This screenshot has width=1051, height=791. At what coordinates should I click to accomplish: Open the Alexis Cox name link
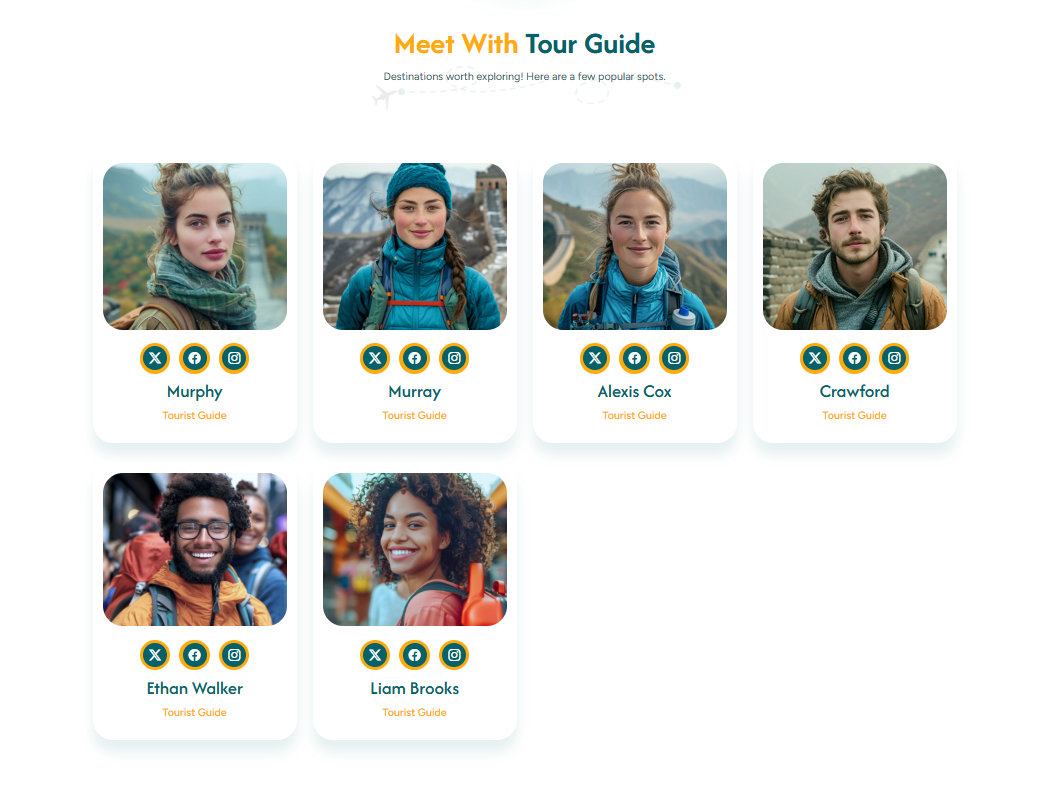[x=634, y=392]
